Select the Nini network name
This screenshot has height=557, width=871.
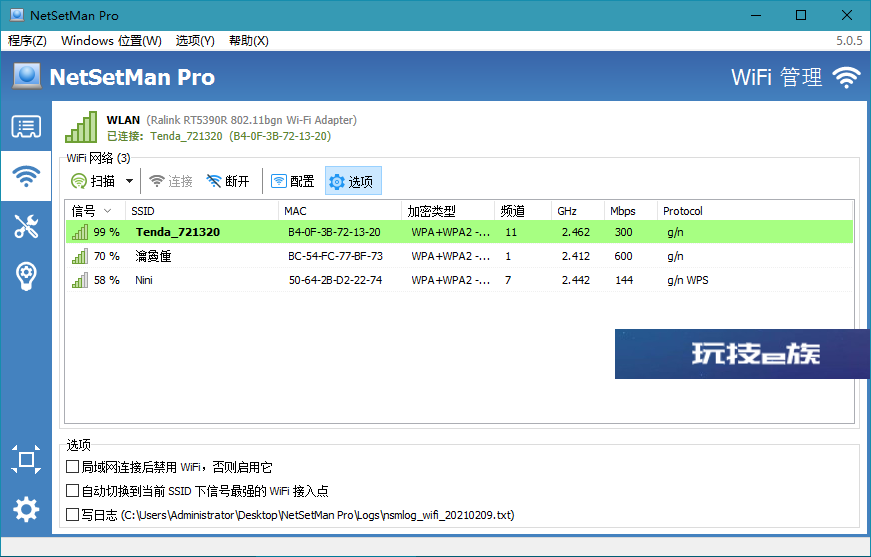coord(144,280)
